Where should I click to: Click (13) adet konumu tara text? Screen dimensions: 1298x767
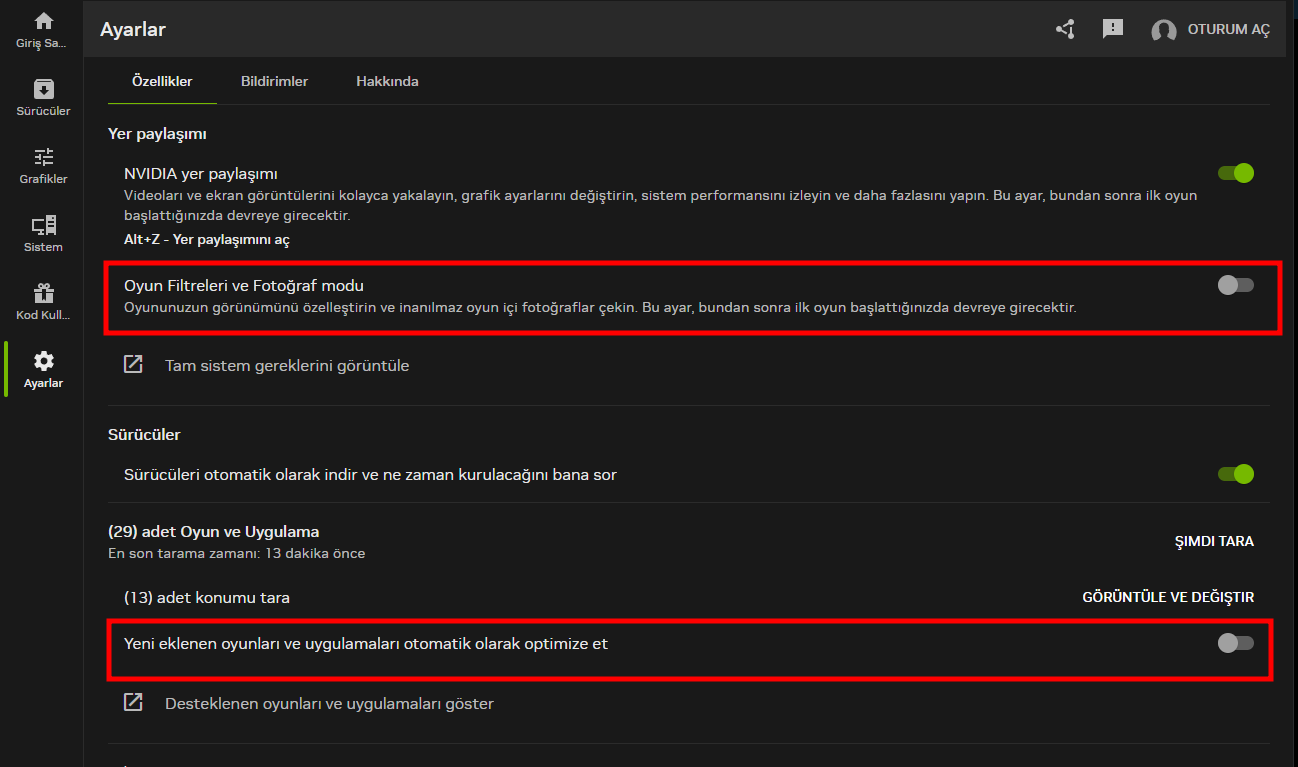[207, 598]
